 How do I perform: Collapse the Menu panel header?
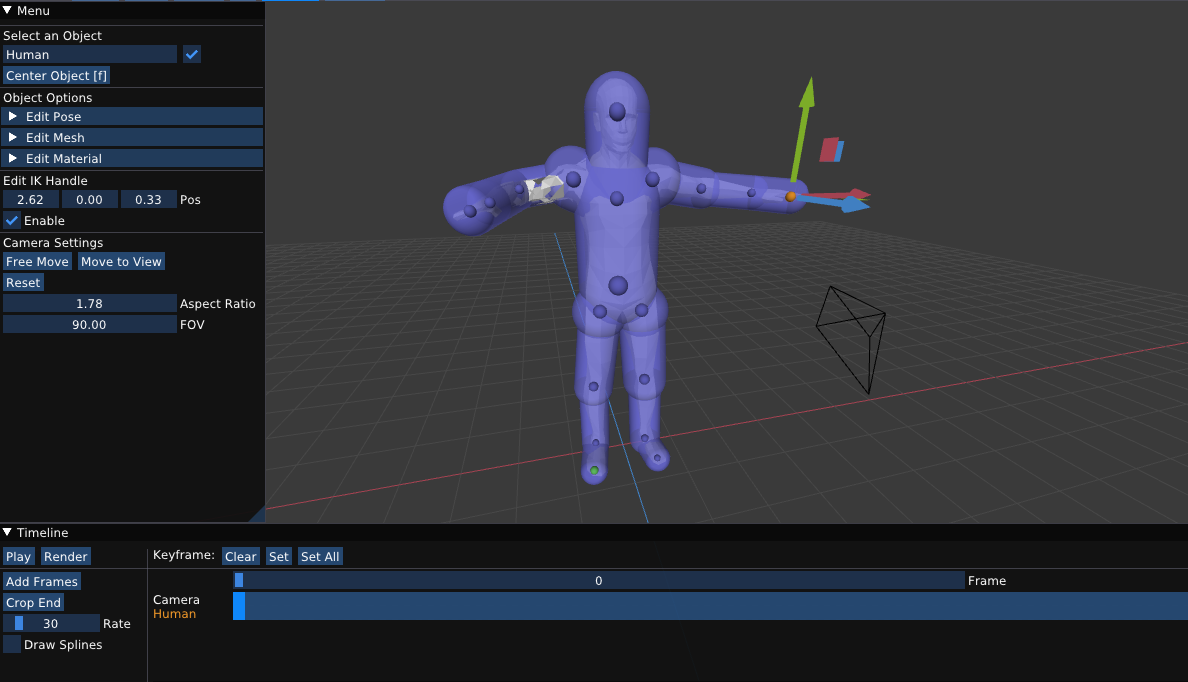[8, 10]
